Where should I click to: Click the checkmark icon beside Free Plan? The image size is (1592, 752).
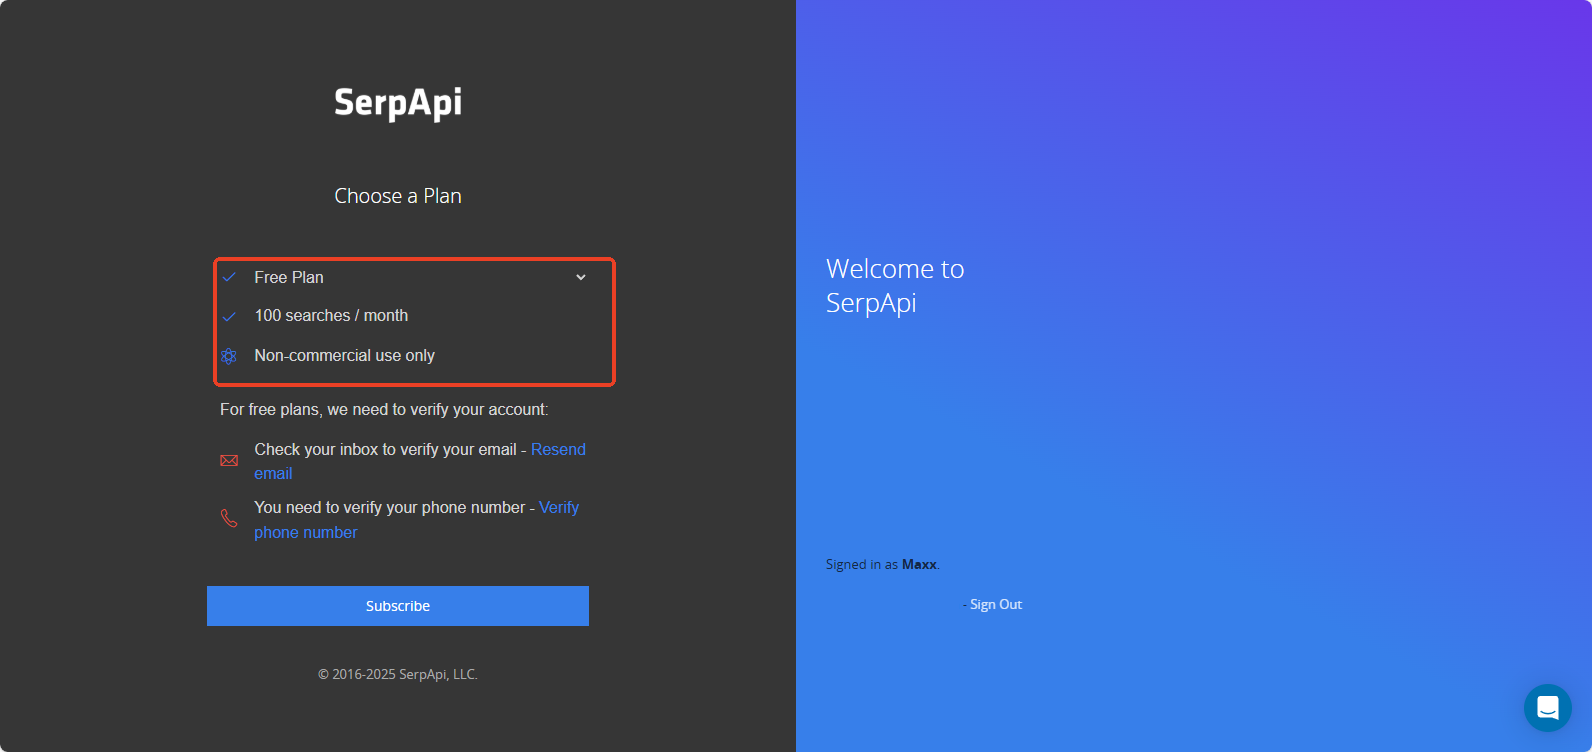[x=229, y=277]
